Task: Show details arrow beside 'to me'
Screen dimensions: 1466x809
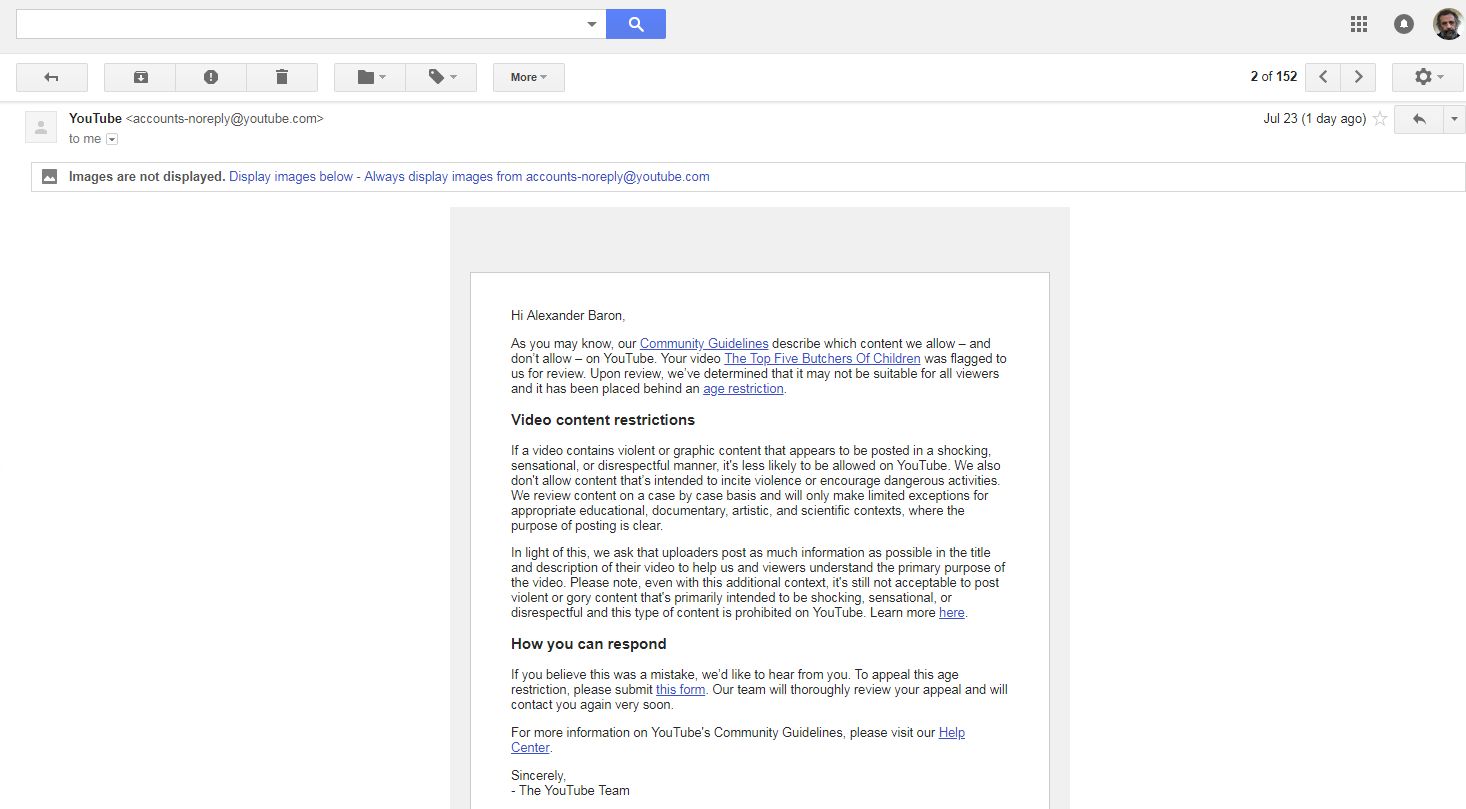Action: [112, 139]
